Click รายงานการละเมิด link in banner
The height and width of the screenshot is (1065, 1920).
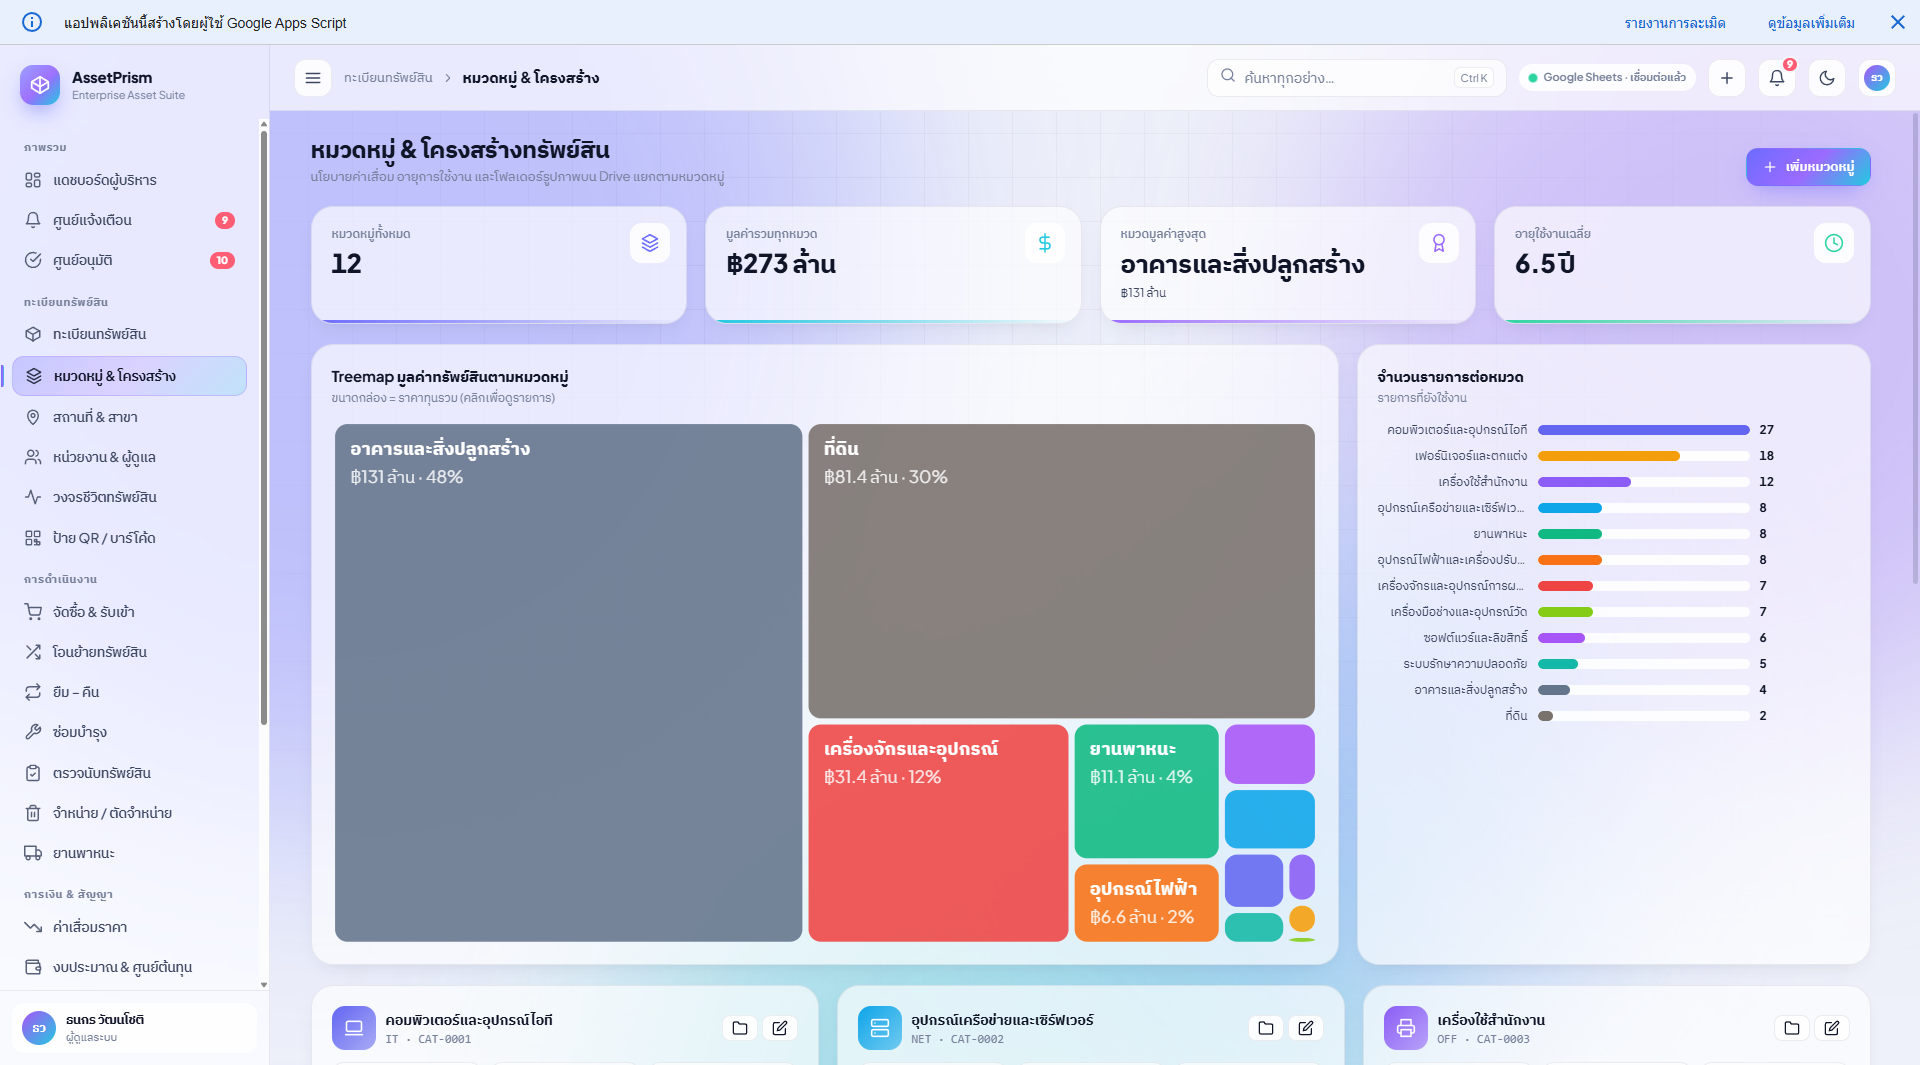point(1675,23)
